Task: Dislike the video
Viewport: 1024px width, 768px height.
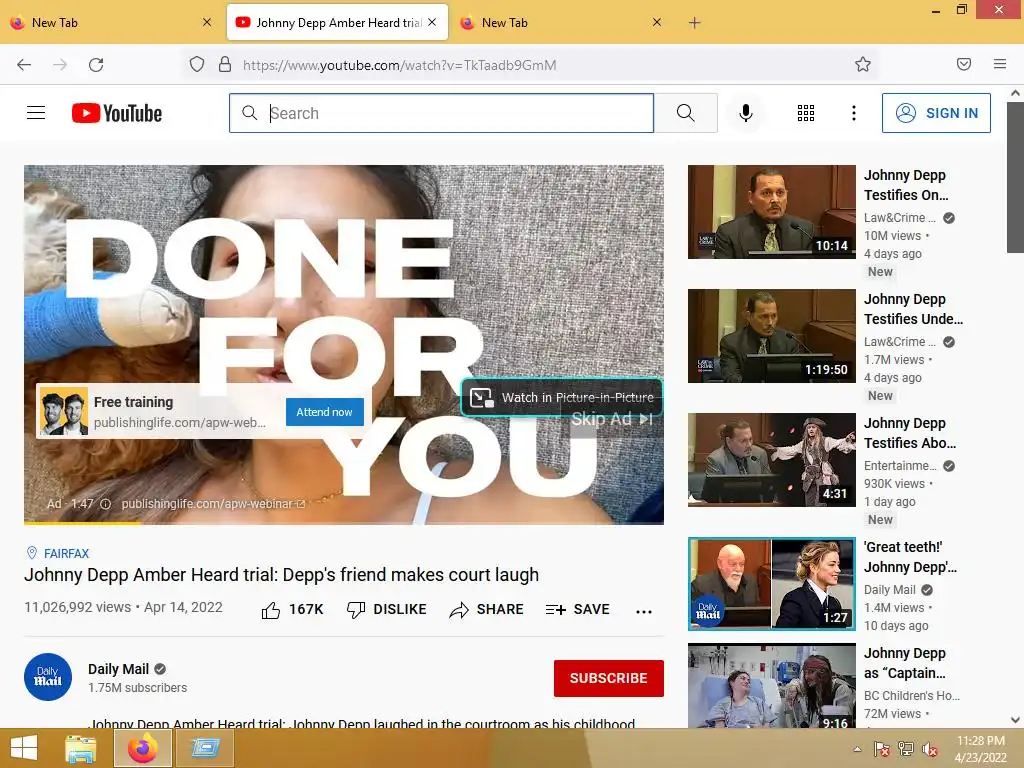Action: coord(386,609)
